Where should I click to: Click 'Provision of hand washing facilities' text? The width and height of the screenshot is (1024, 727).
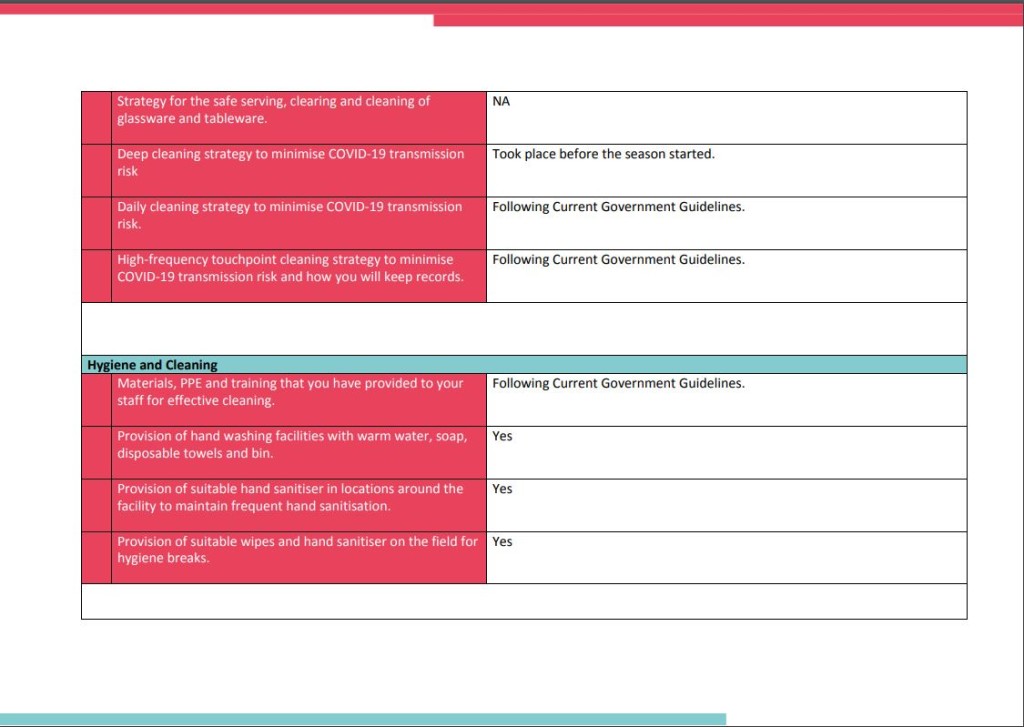point(292,444)
